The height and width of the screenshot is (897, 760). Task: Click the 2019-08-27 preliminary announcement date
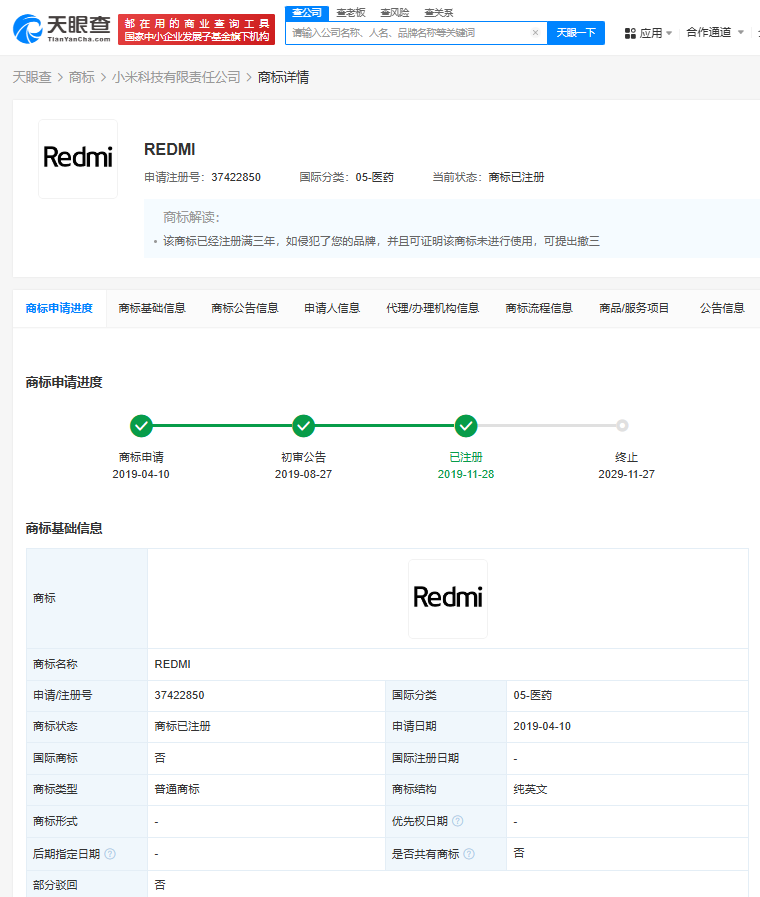[x=303, y=474]
